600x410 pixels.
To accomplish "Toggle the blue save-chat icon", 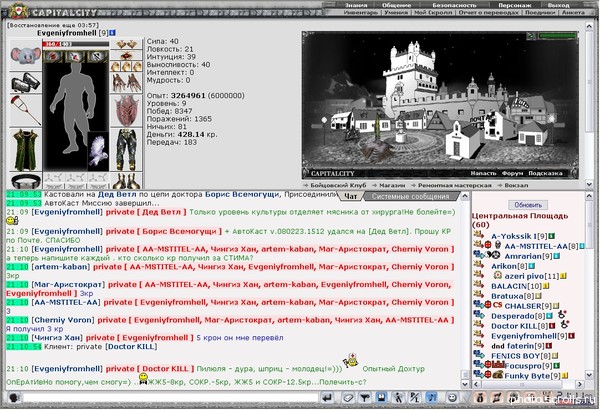I will 382,398.
